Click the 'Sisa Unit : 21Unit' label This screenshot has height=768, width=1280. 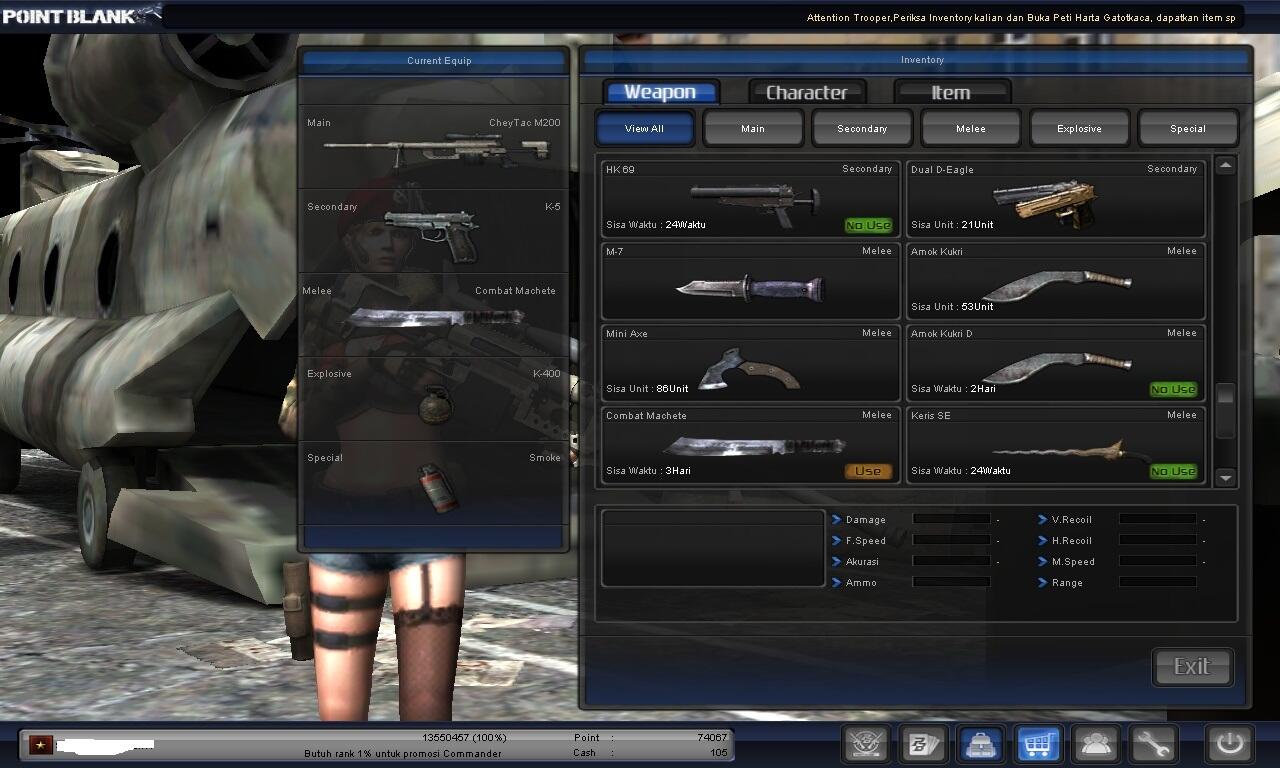[x=952, y=225]
